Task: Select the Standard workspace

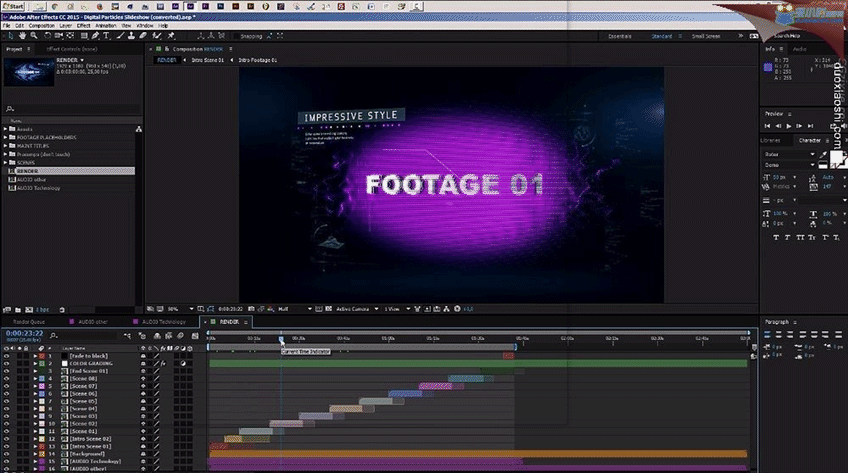Action: (661, 36)
